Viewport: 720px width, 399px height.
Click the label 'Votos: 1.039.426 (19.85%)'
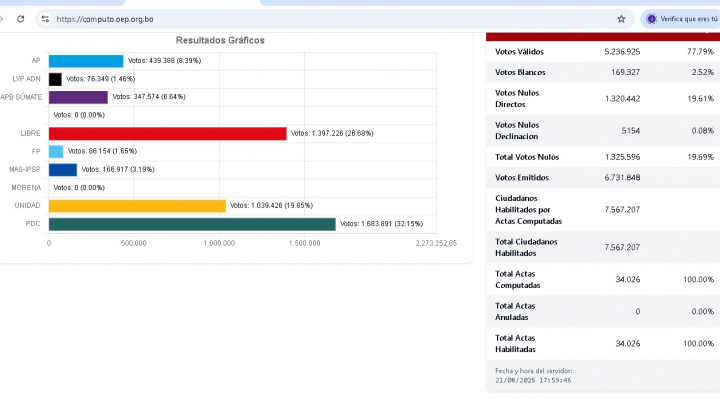click(271, 205)
